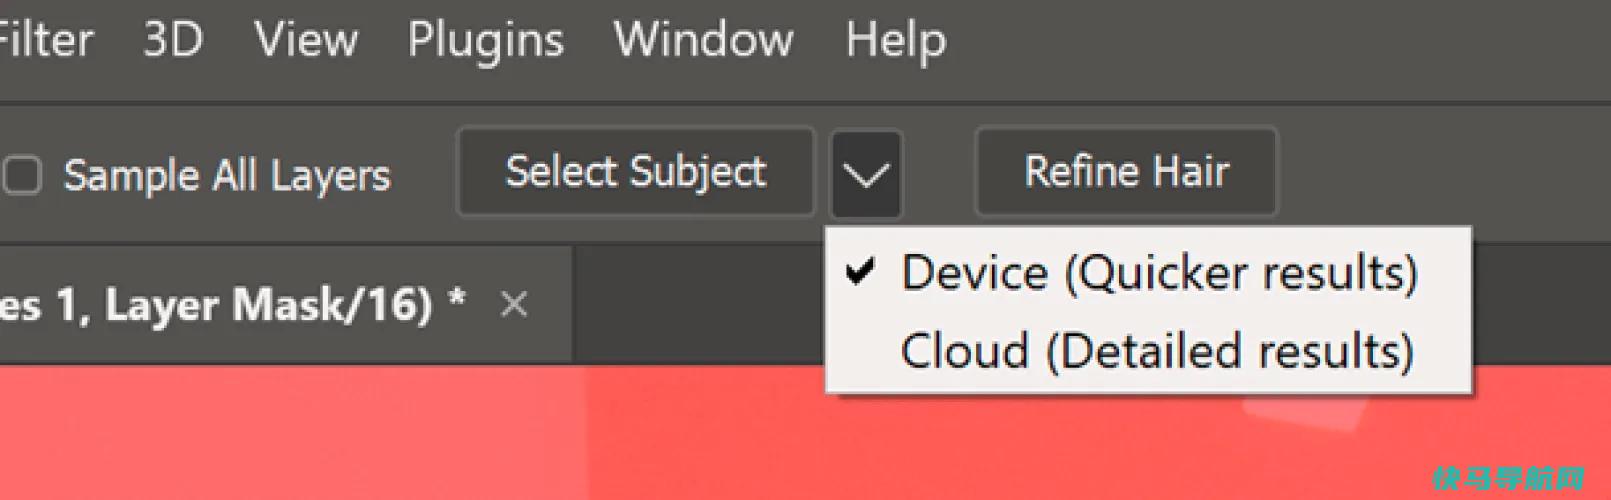Image resolution: width=1611 pixels, height=500 pixels.
Task: Close the Layer Mask/16 document tab
Action: click(514, 304)
